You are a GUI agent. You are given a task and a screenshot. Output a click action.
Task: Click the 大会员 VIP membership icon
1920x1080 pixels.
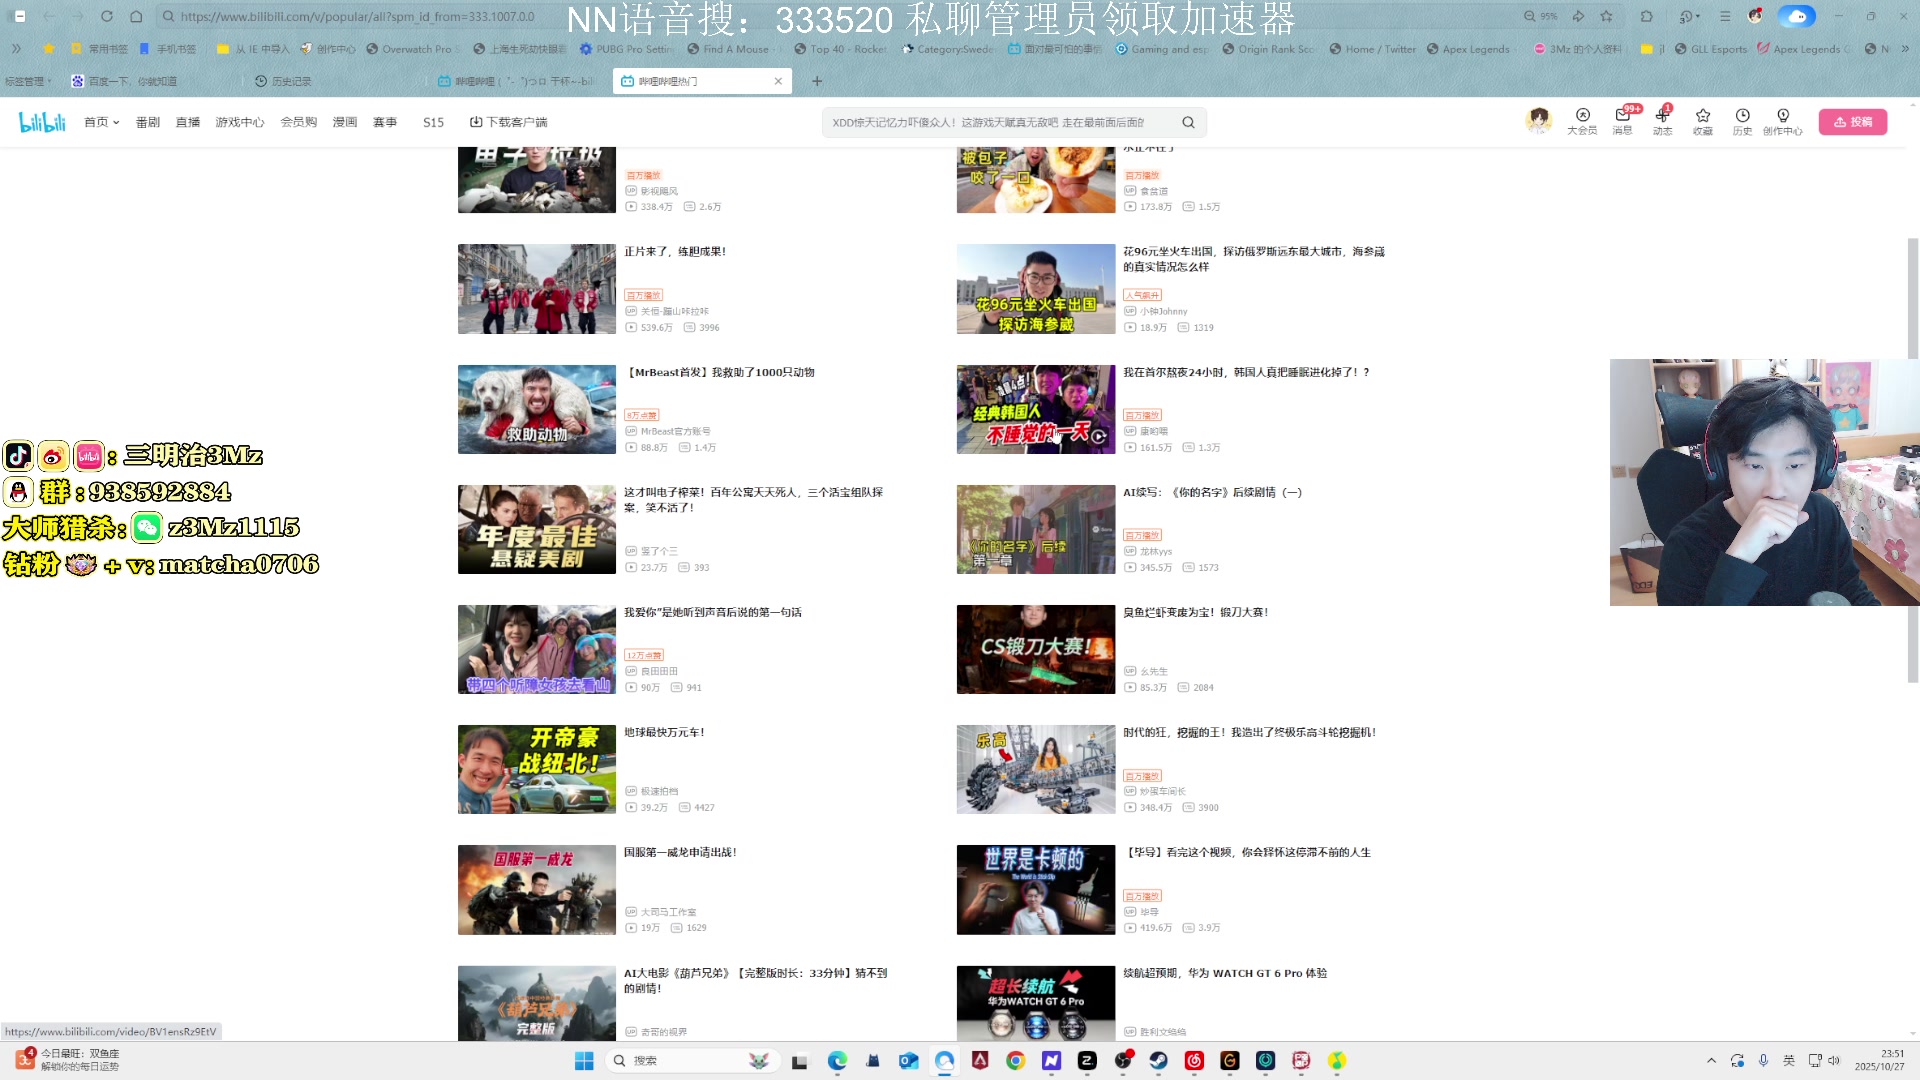tap(1583, 120)
